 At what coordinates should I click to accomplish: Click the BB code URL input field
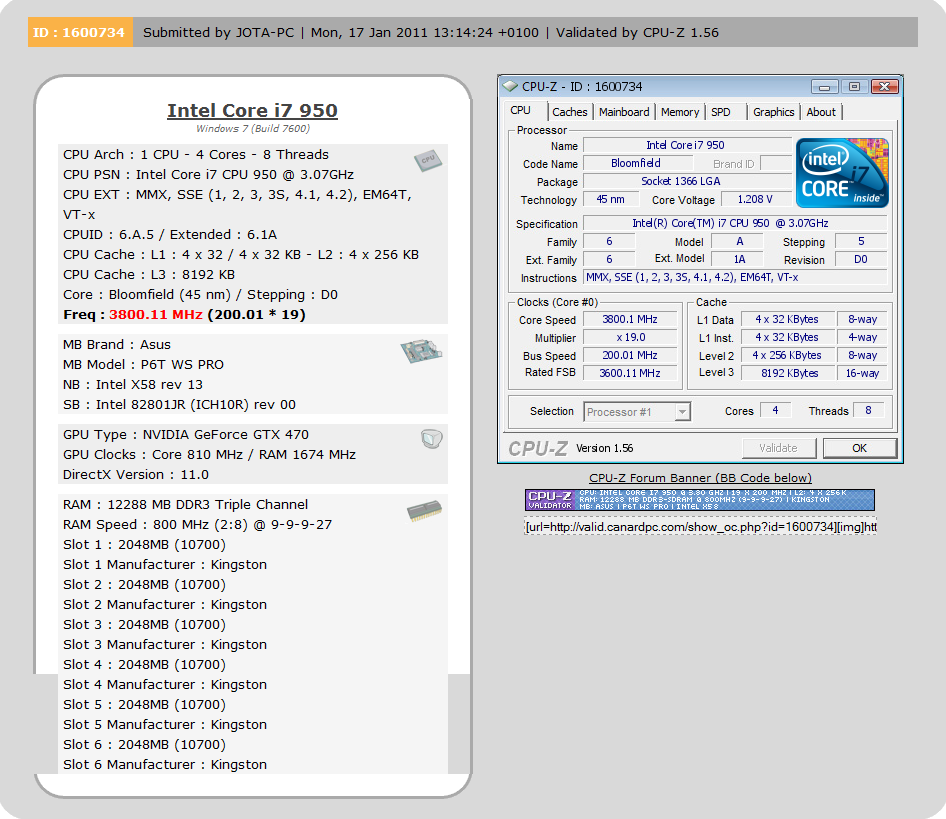[x=700, y=527]
